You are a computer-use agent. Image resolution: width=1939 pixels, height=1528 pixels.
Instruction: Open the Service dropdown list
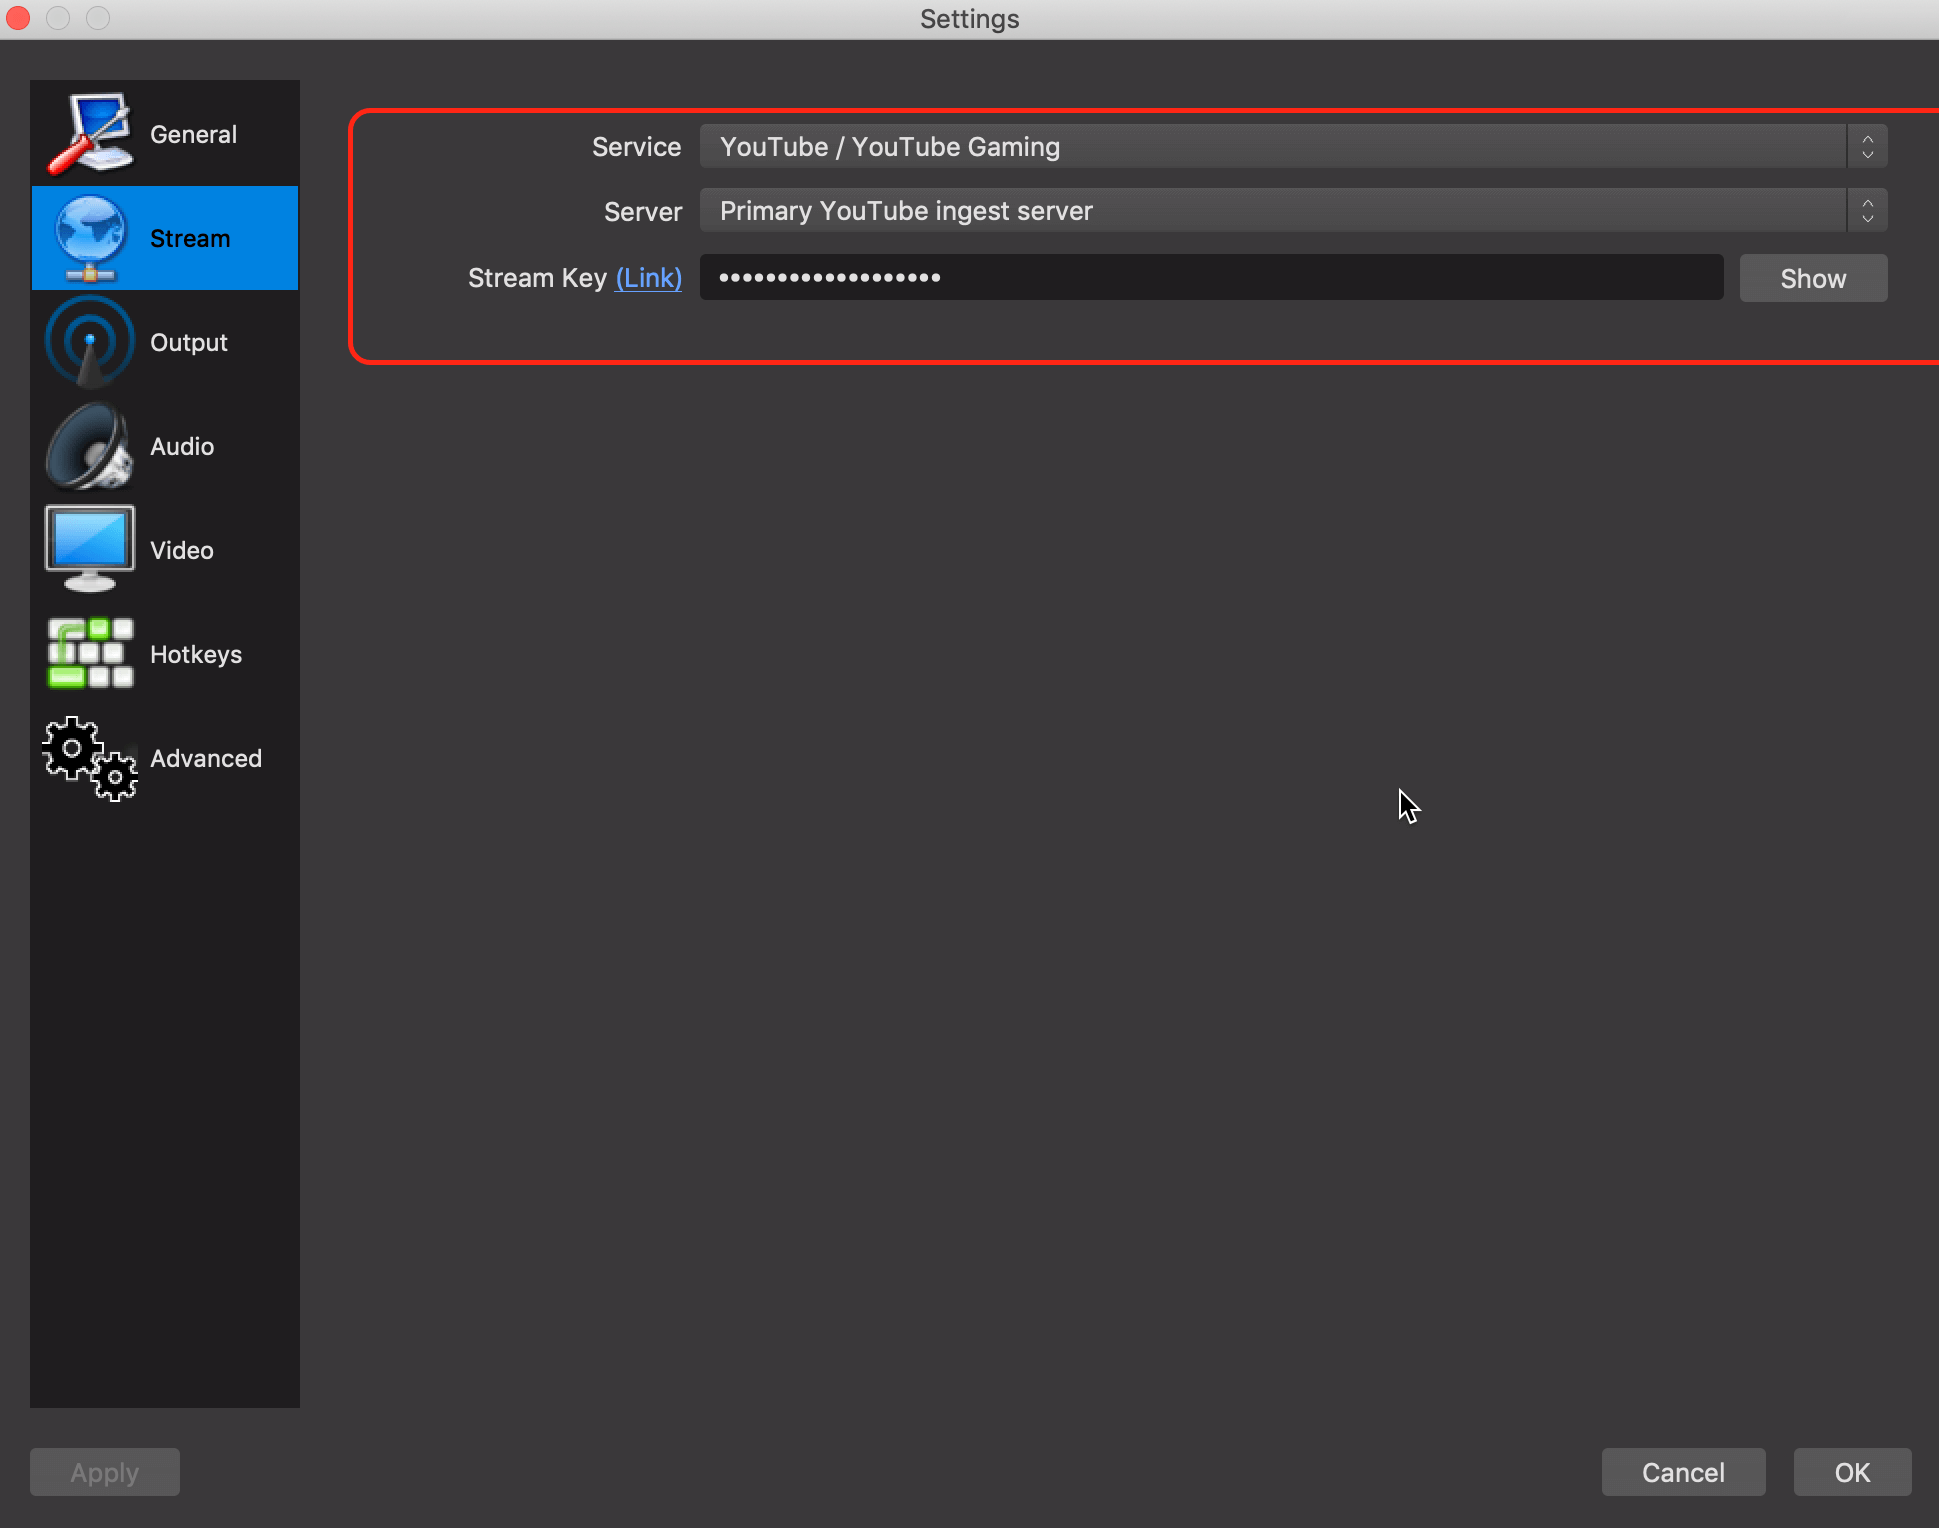coord(1271,147)
